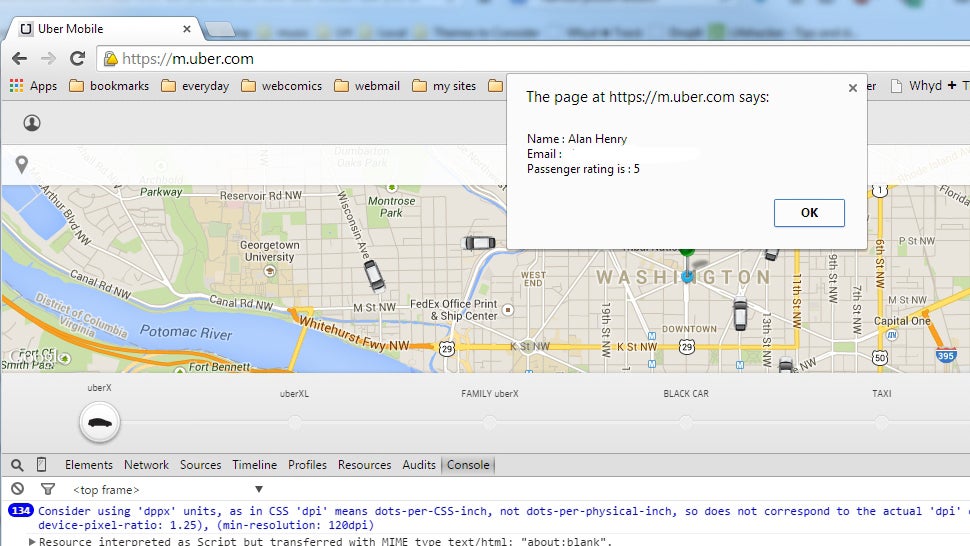
Task: Click the 'Name : Alan Henry' text
Action: pos(577,139)
